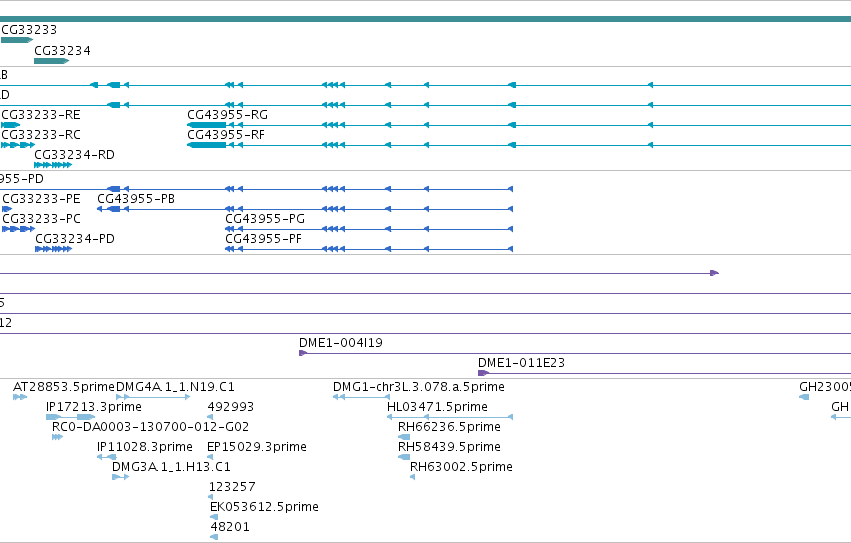Viewport: 851px width, 543px height.
Task: Click the CG33233-PE protein feature
Action: click(7, 209)
